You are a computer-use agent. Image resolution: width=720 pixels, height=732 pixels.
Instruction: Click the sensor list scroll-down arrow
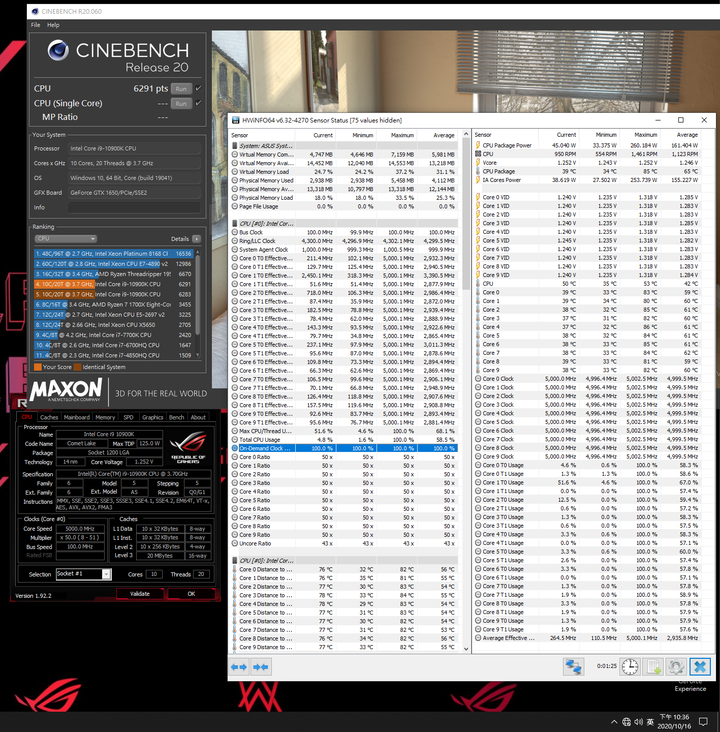pyautogui.click(x=466, y=648)
